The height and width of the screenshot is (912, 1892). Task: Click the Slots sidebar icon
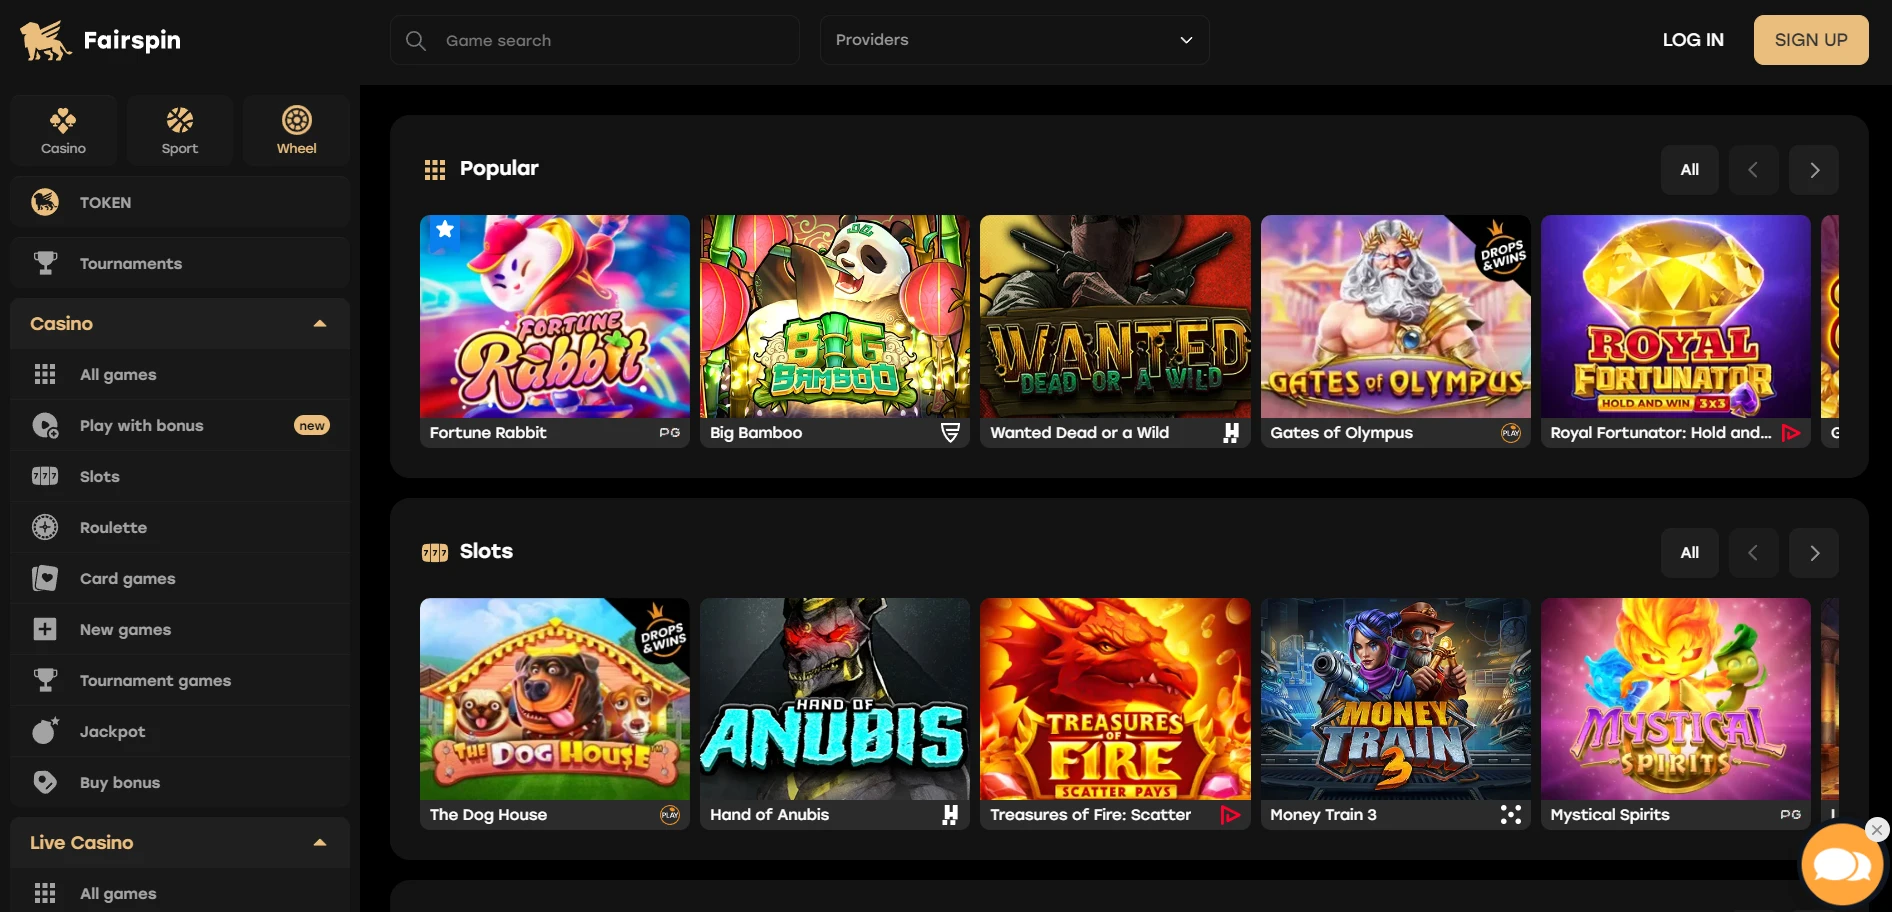tap(45, 476)
